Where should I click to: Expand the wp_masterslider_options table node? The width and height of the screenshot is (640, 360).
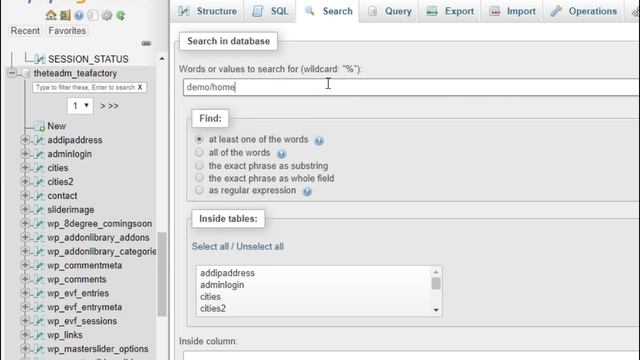25,349
